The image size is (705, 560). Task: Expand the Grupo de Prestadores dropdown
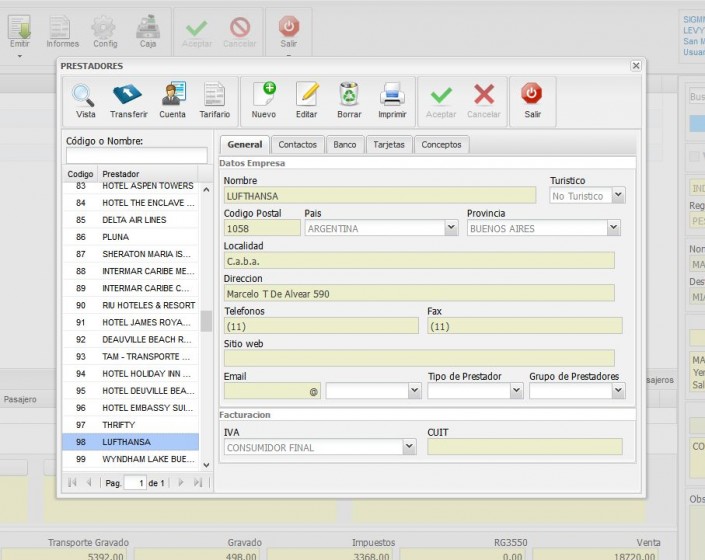[618, 391]
